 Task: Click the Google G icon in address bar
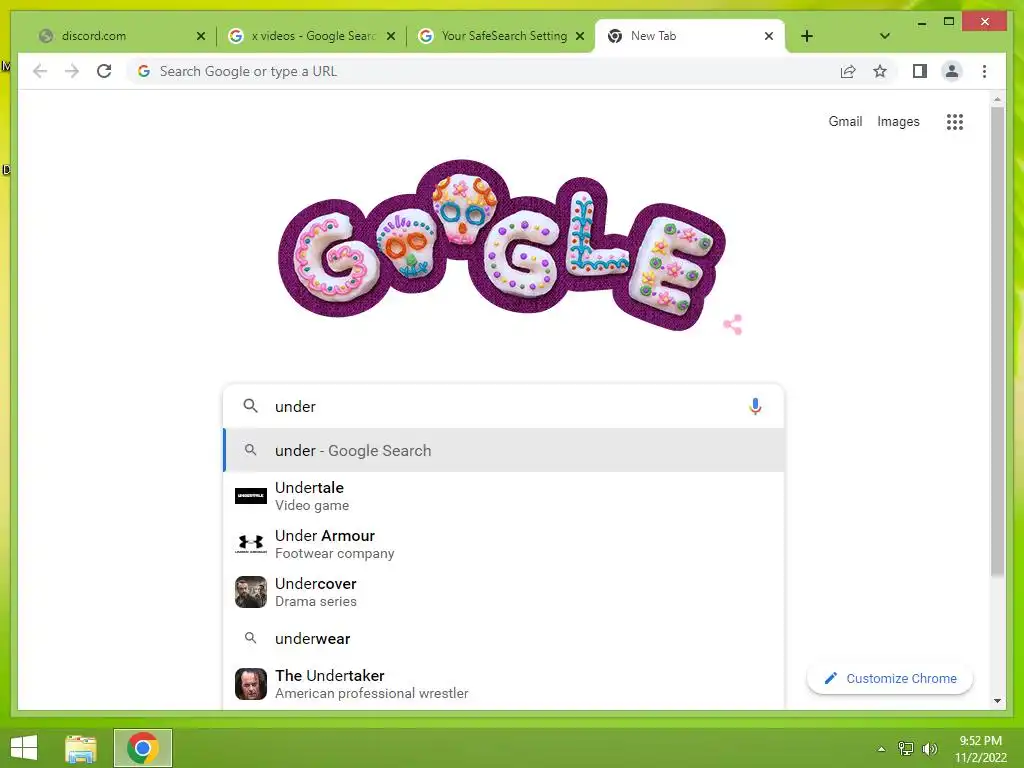pyautogui.click(x=144, y=71)
